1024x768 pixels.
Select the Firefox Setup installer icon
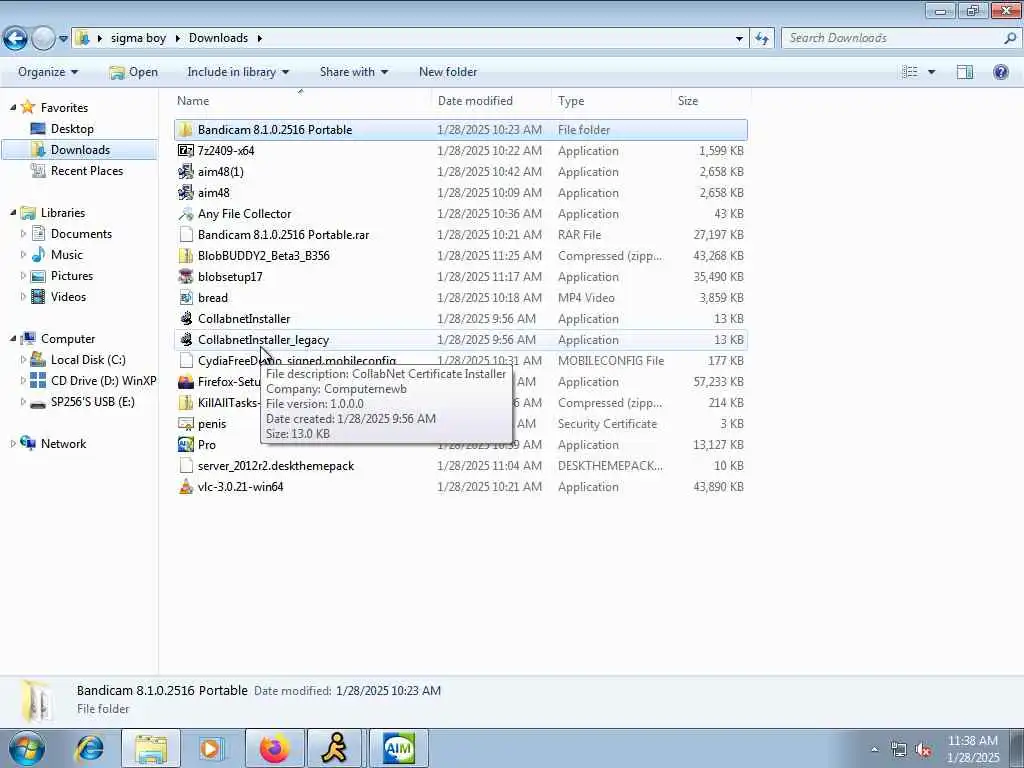(x=185, y=381)
